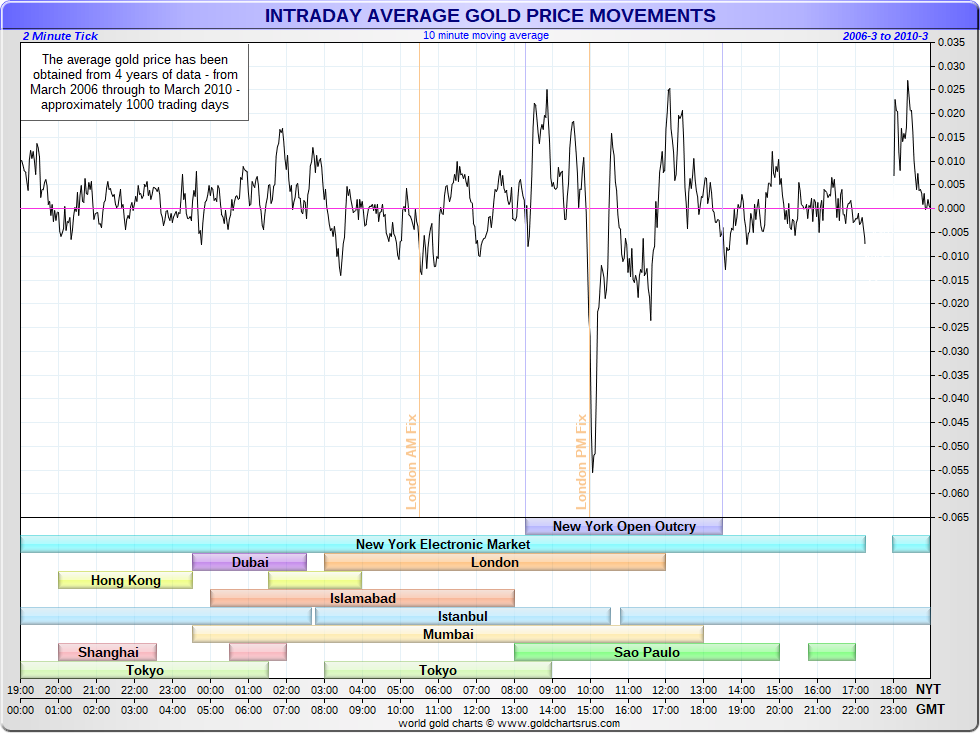Select 10:00 on the NYT time axis
Screen dimensions: 980x733
point(590,691)
